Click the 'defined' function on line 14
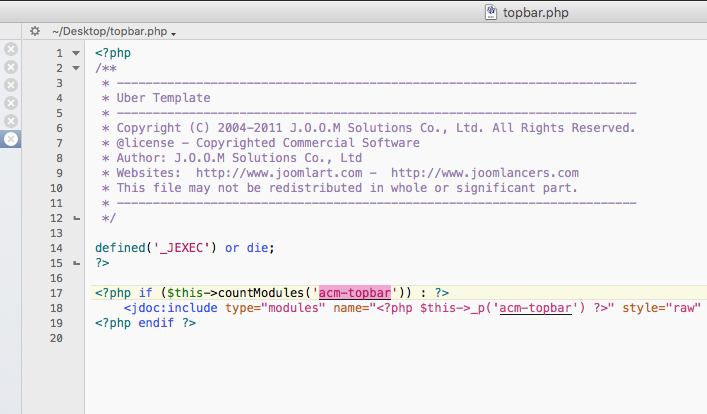This screenshot has width=707, height=414. (120, 248)
